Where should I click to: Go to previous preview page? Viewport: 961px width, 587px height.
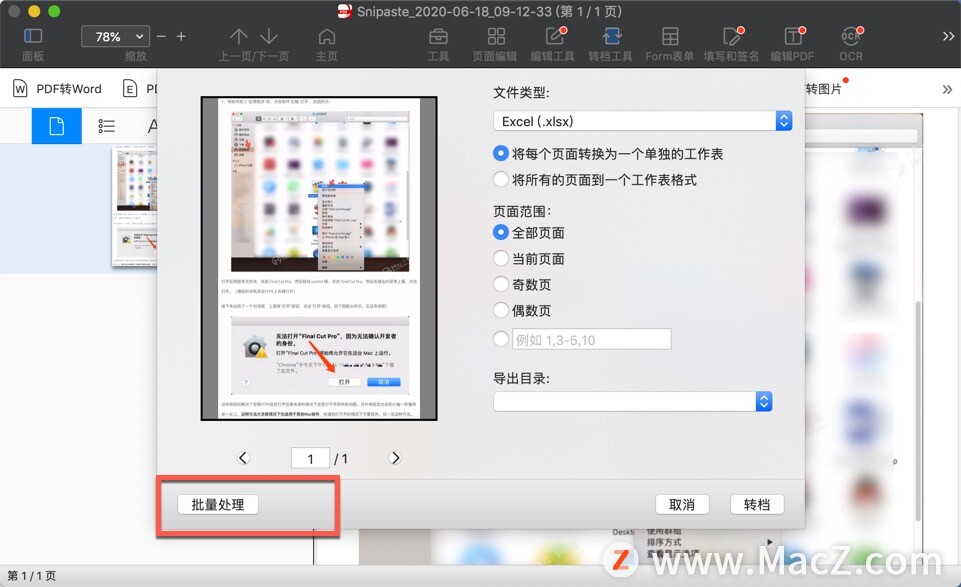click(243, 458)
